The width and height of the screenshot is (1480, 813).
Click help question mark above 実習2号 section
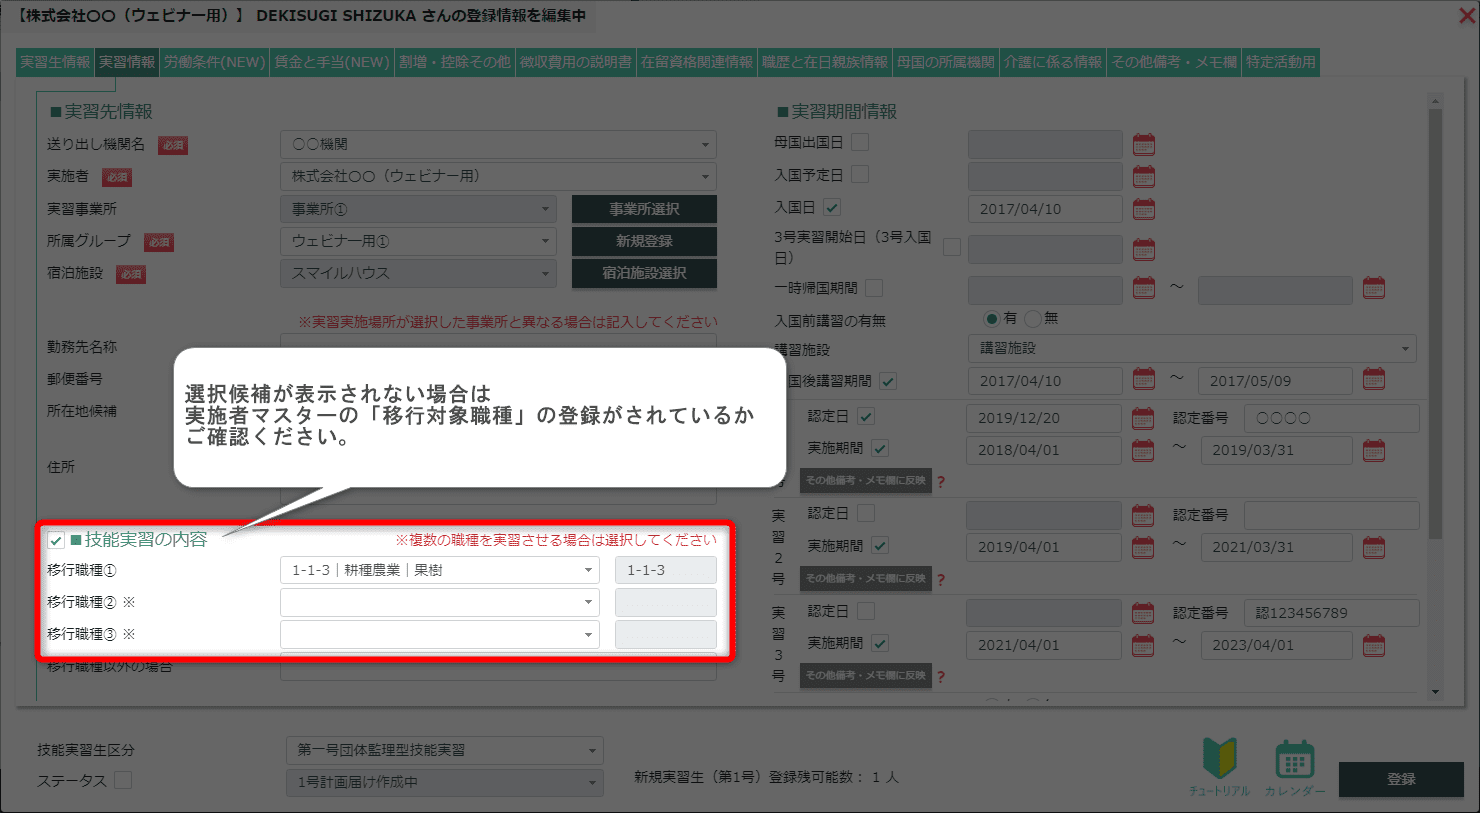point(940,482)
